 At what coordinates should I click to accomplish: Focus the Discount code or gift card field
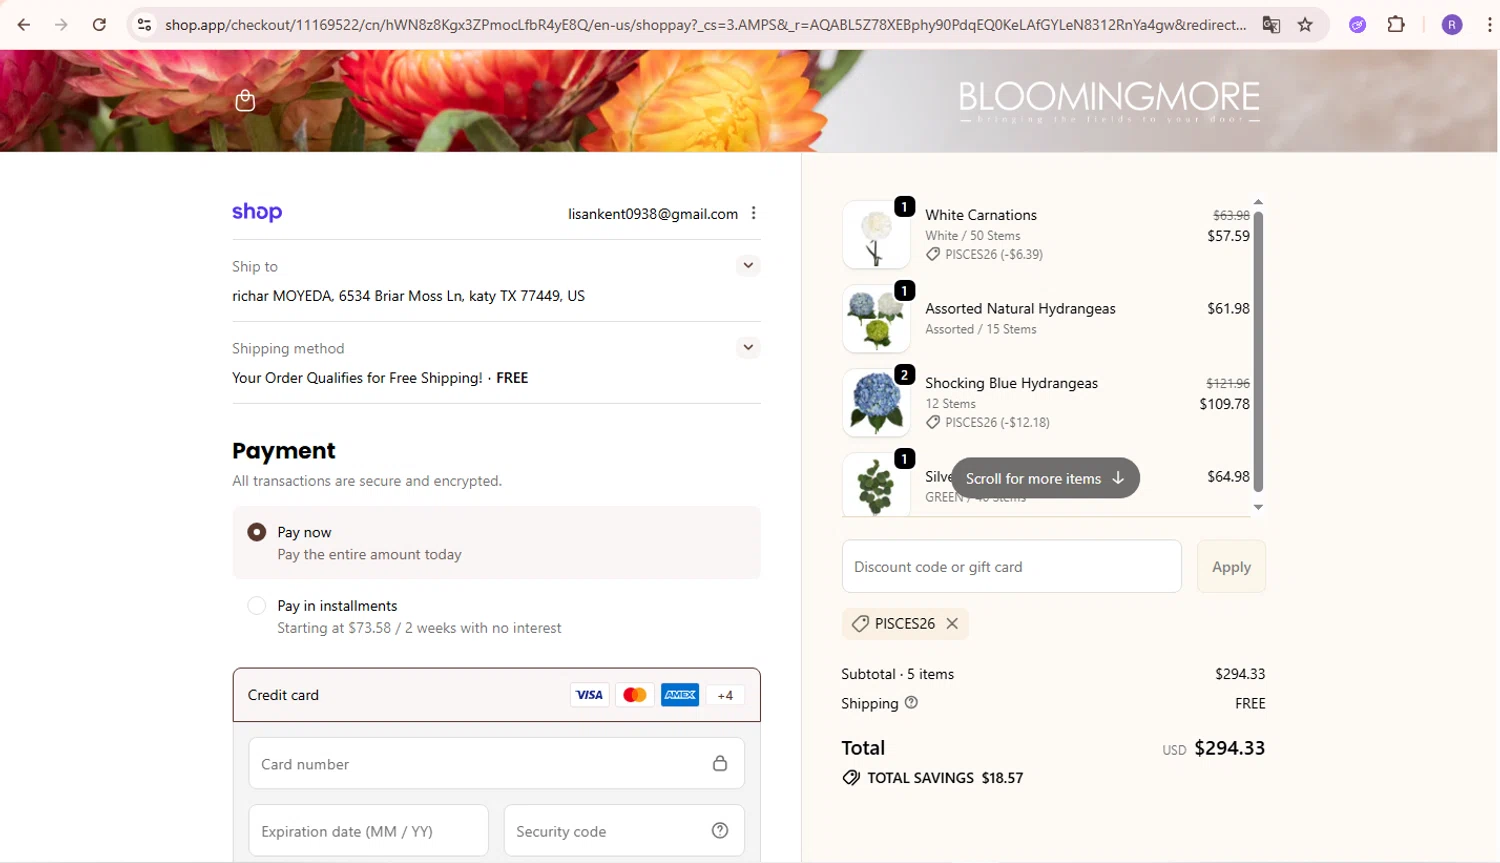coord(1011,566)
